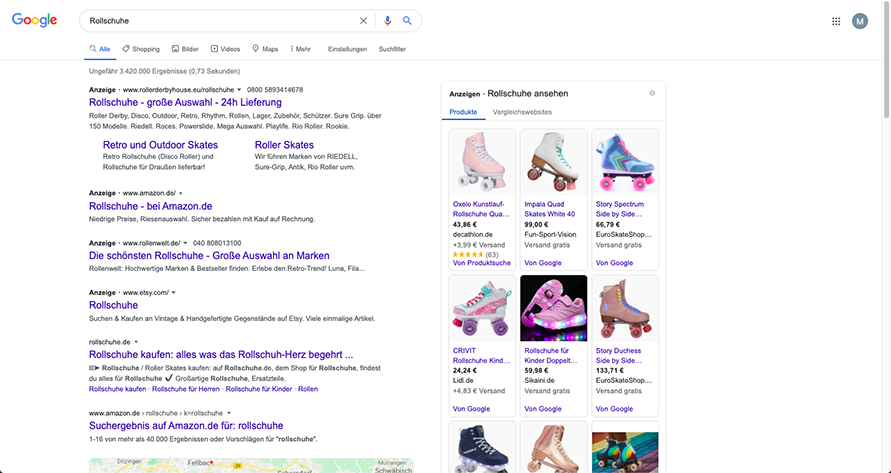Open the 'Rollen' sublink
This screenshot has width=891, height=473.
click(308, 389)
